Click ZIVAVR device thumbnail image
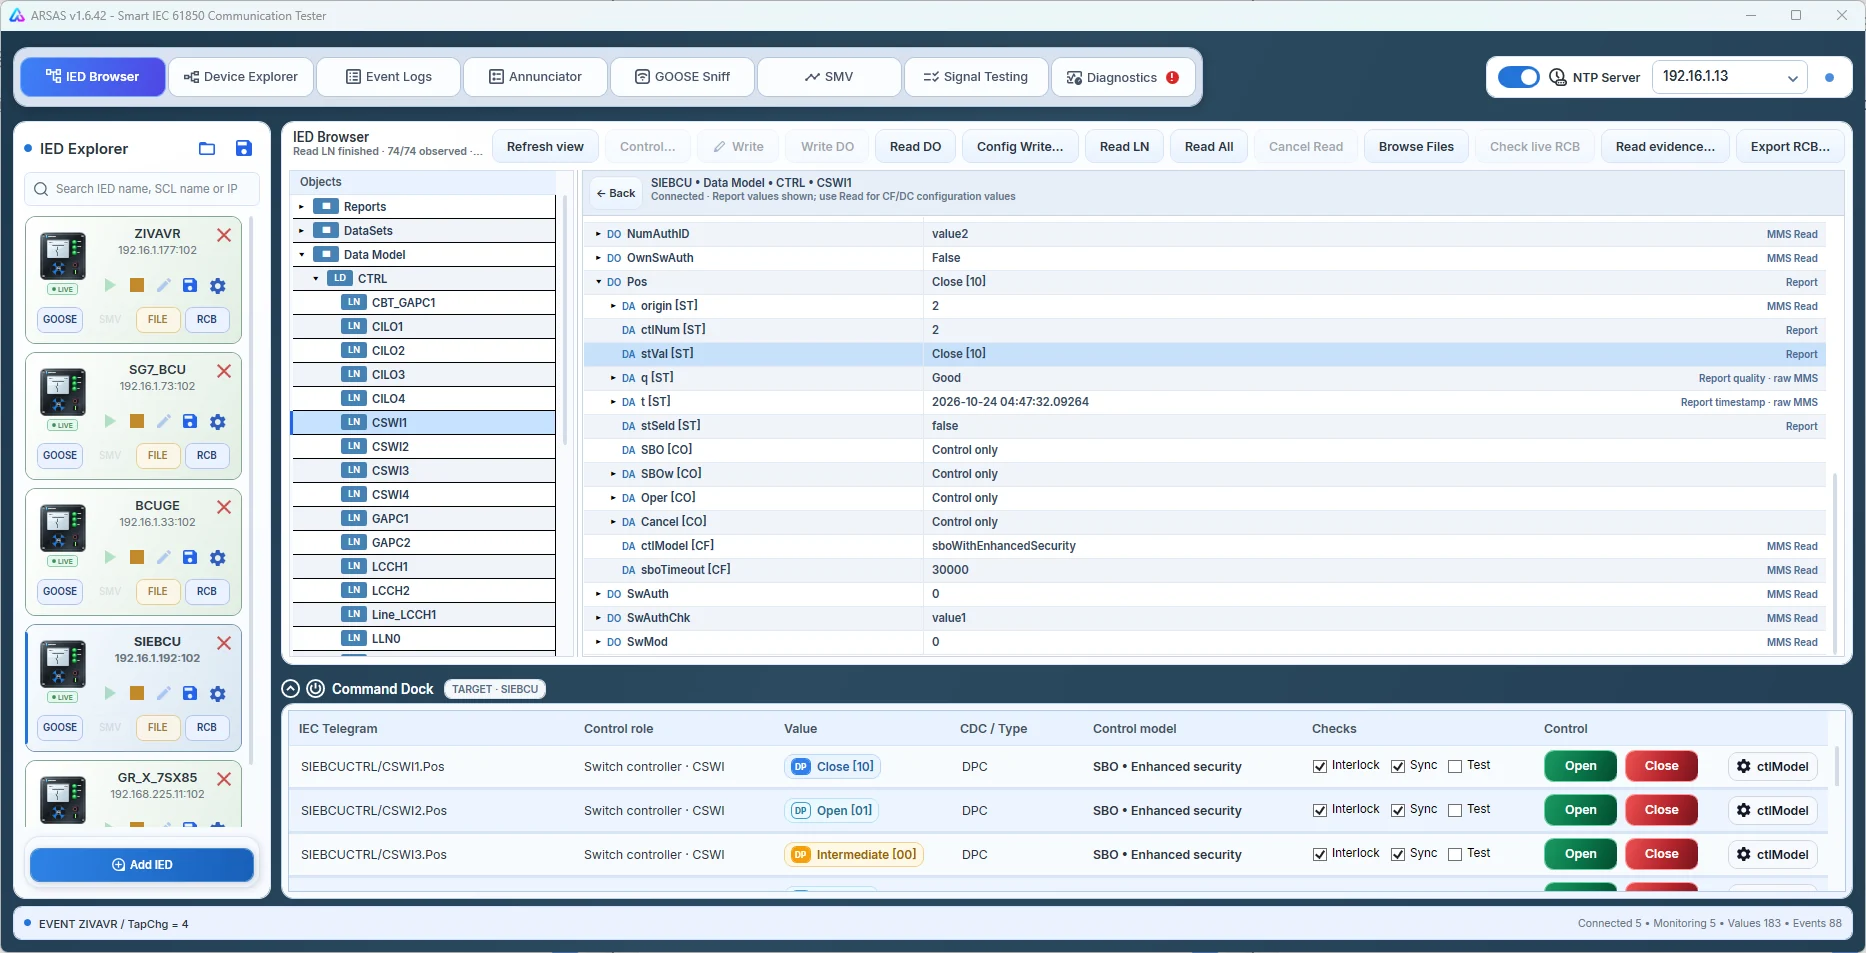Screen dimensions: 1866x953 (x=63, y=257)
